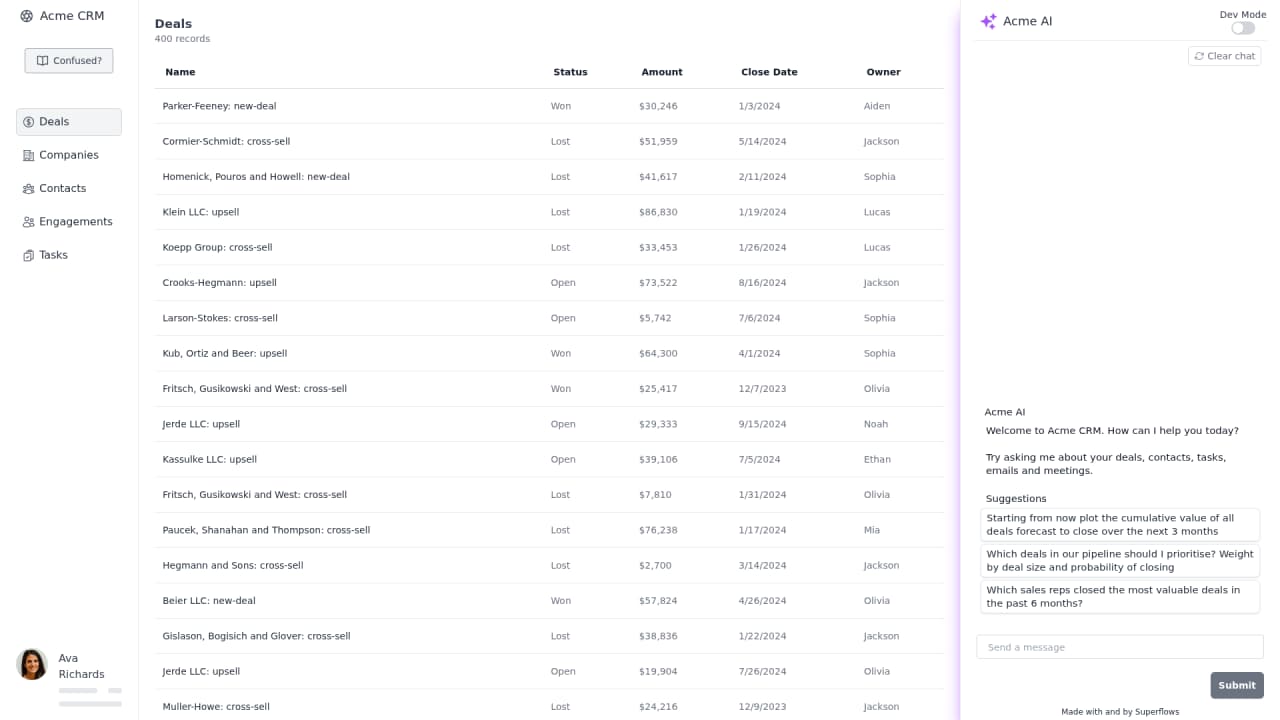Click the refresh icon in Clear chat
This screenshot has width=1280, height=720.
(1199, 56)
